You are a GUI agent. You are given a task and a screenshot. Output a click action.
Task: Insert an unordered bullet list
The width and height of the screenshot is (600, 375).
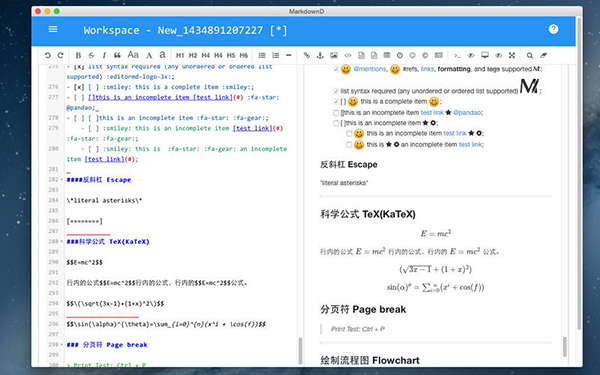tap(262, 55)
